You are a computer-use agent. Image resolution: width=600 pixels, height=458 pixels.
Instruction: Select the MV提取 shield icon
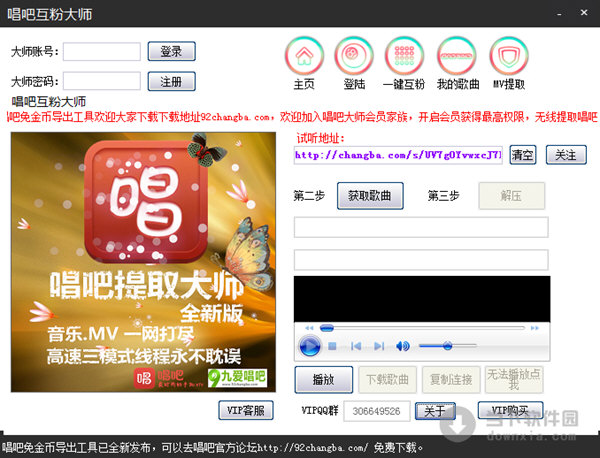(x=509, y=56)
